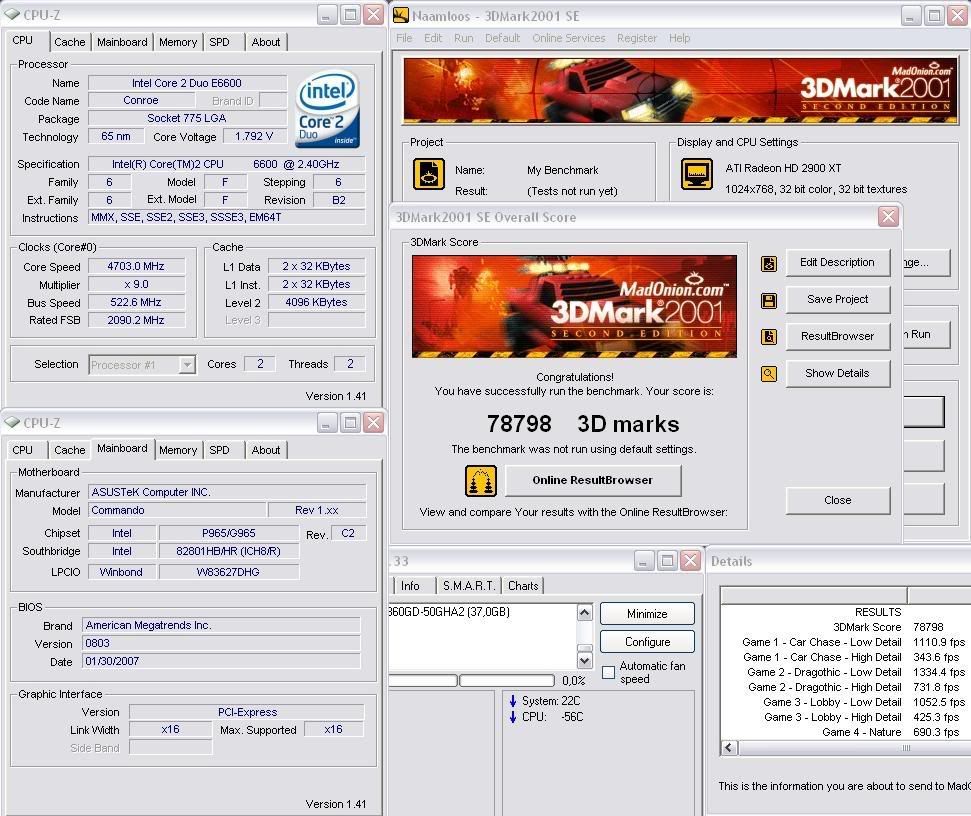This screenshot has width=971, height=816.
Task: Click the Show Details button
Action: [837, 373]
